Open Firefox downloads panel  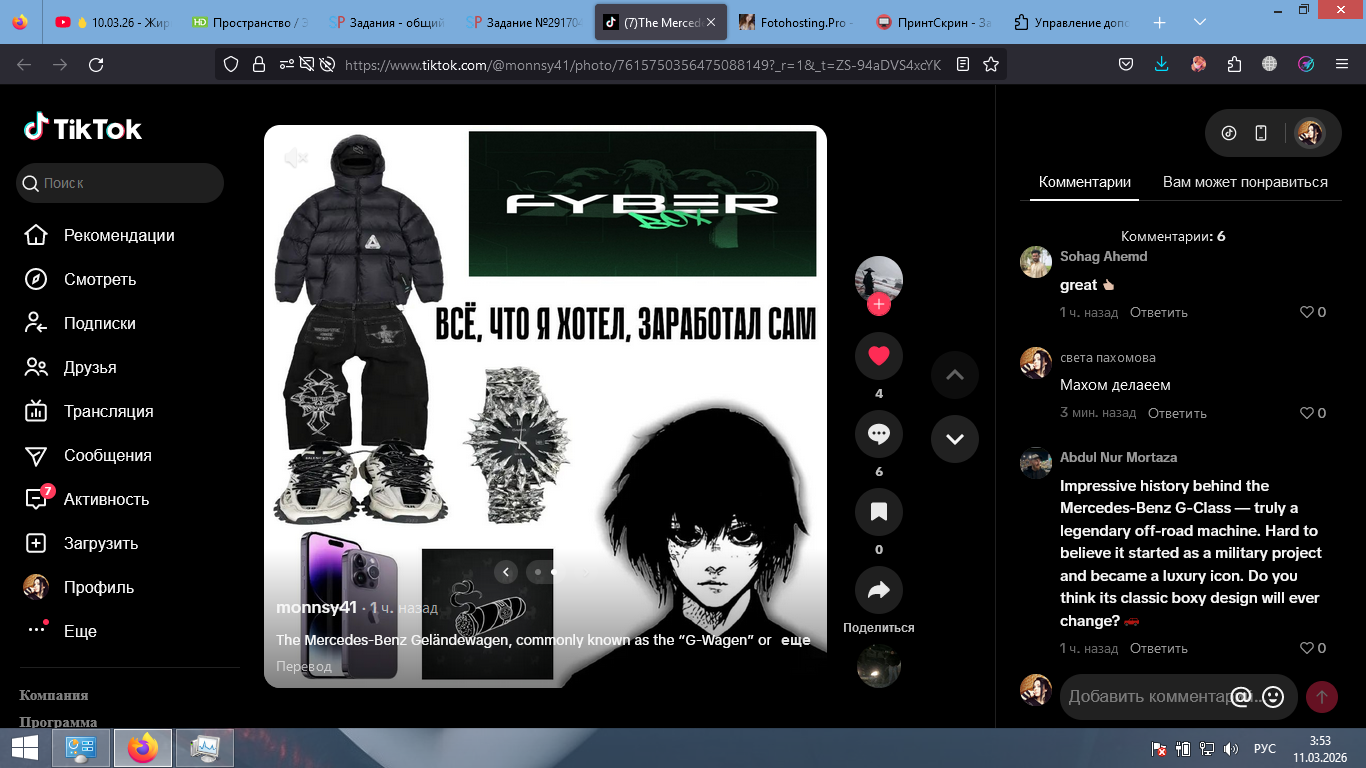coord(1162,64)
